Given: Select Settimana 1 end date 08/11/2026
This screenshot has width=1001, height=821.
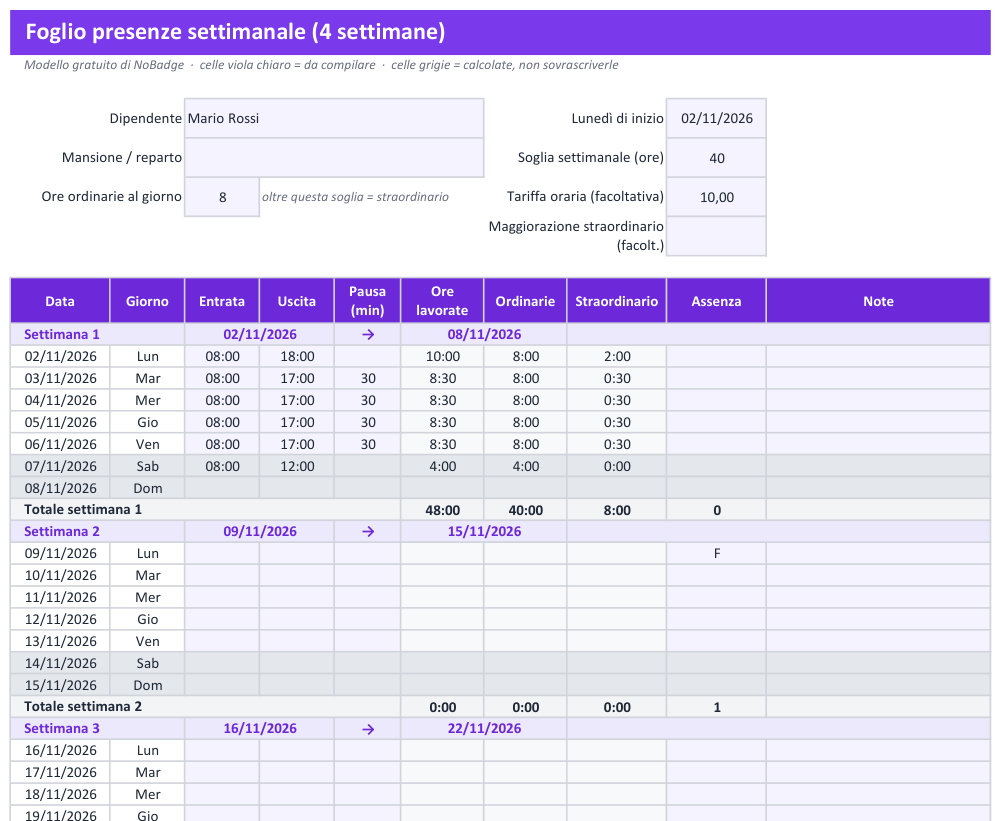Looking at the screenshot, I should (x=484, y=334).
